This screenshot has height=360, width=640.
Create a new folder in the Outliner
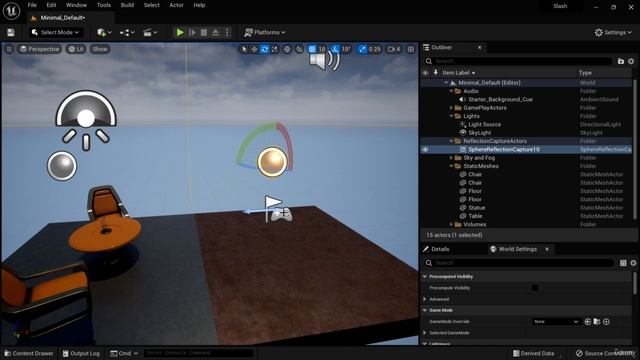click(621, 61)
